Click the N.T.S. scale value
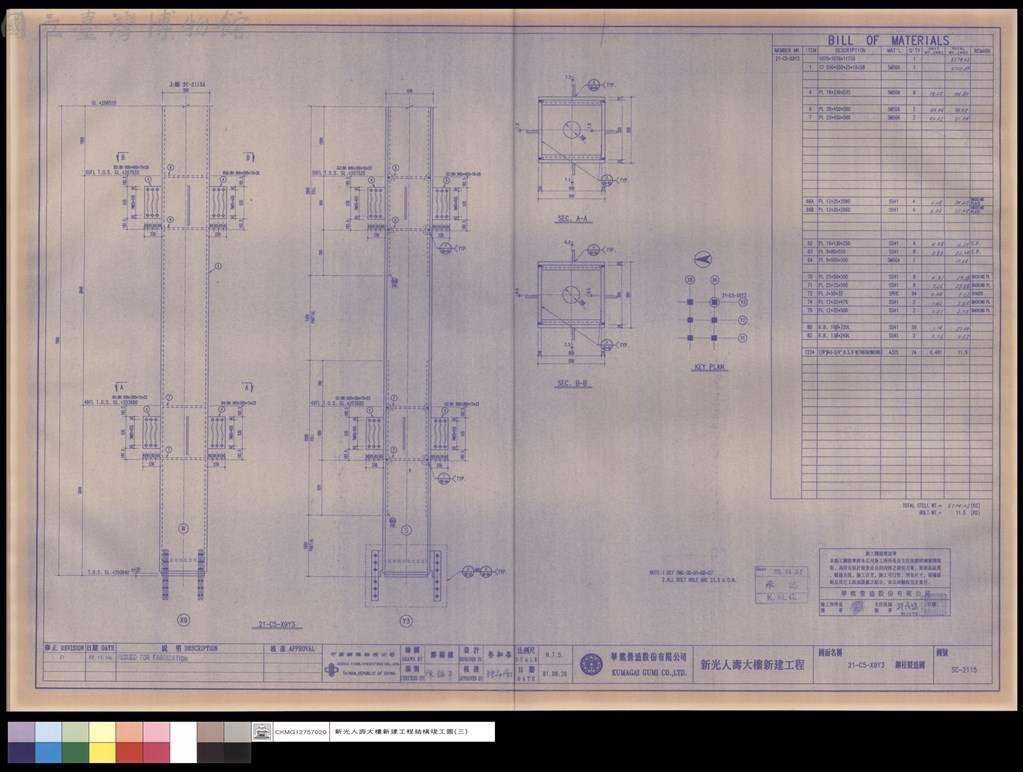This screenshot has width=1023, height=772. (x=553, y=655)
